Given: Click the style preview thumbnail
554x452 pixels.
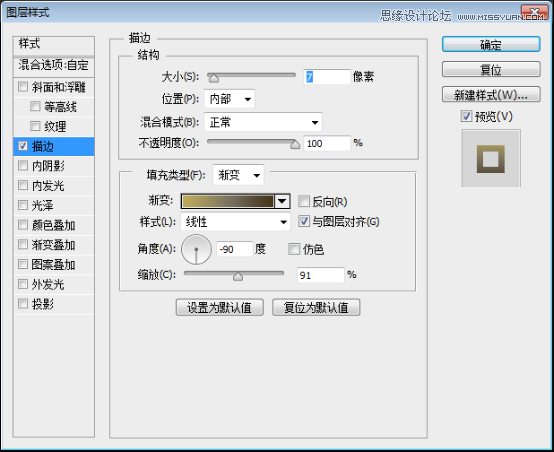Looking at the screenshot, I should 491,159.
